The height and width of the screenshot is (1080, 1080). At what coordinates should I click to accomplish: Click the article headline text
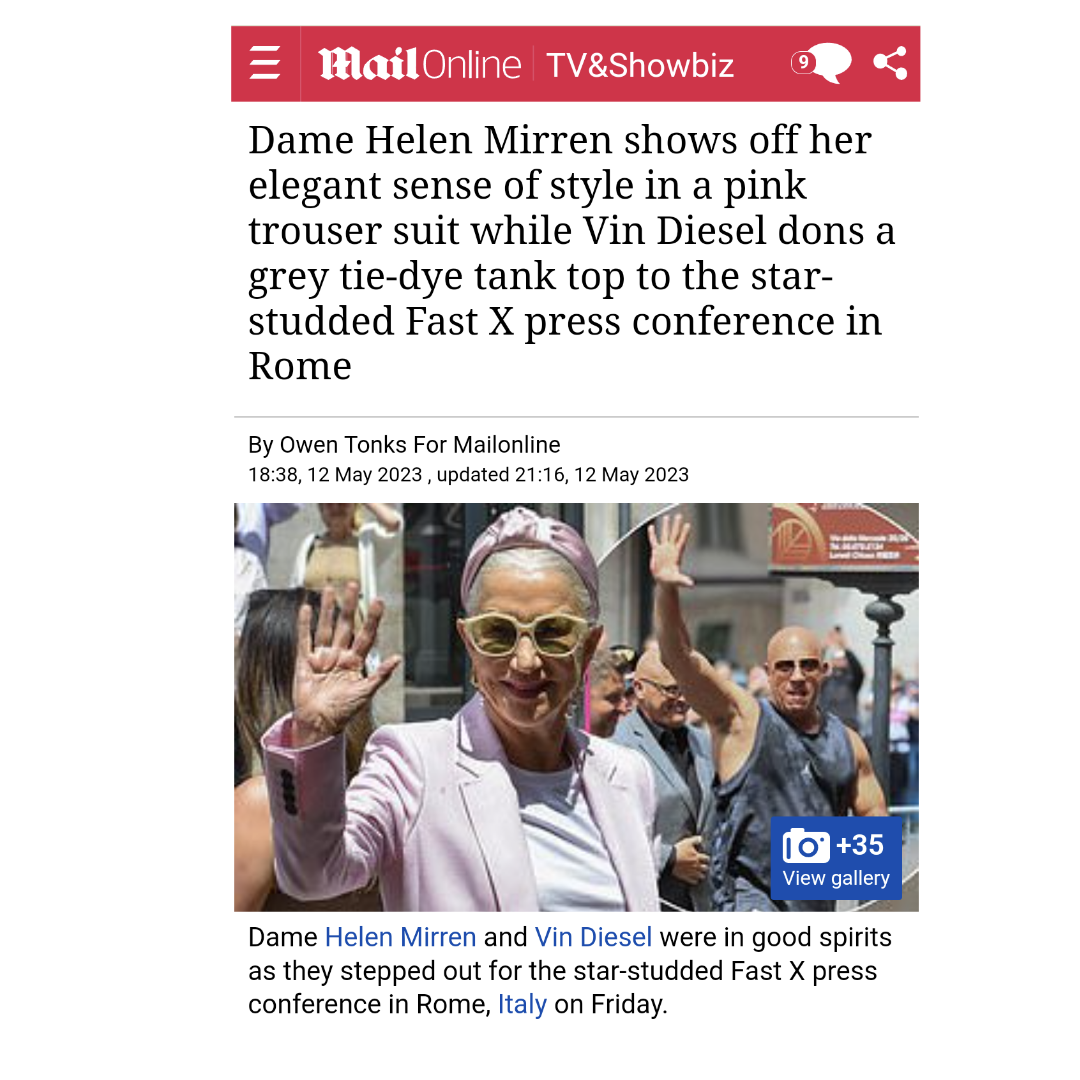click(x=572, y=253)
